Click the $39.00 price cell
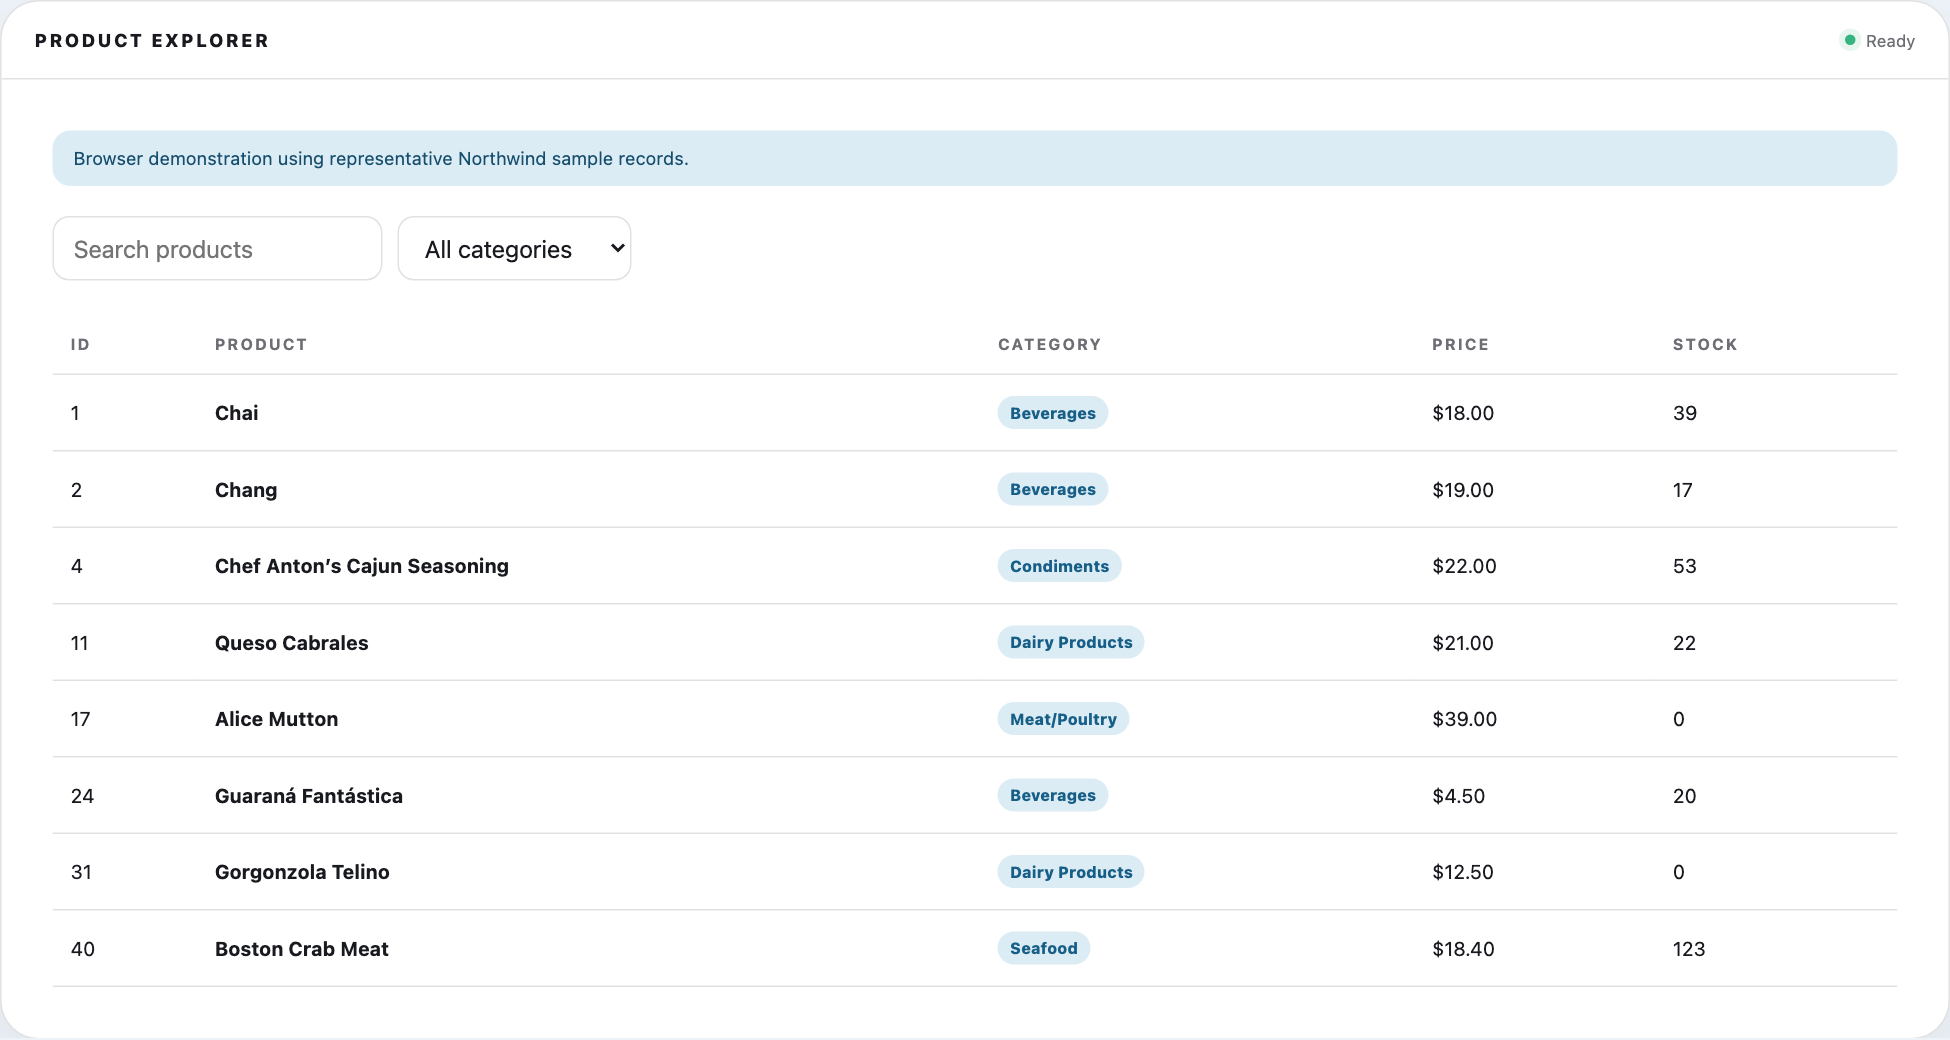Viewport: 1950px width, 1040px height. pos(1464,719)
